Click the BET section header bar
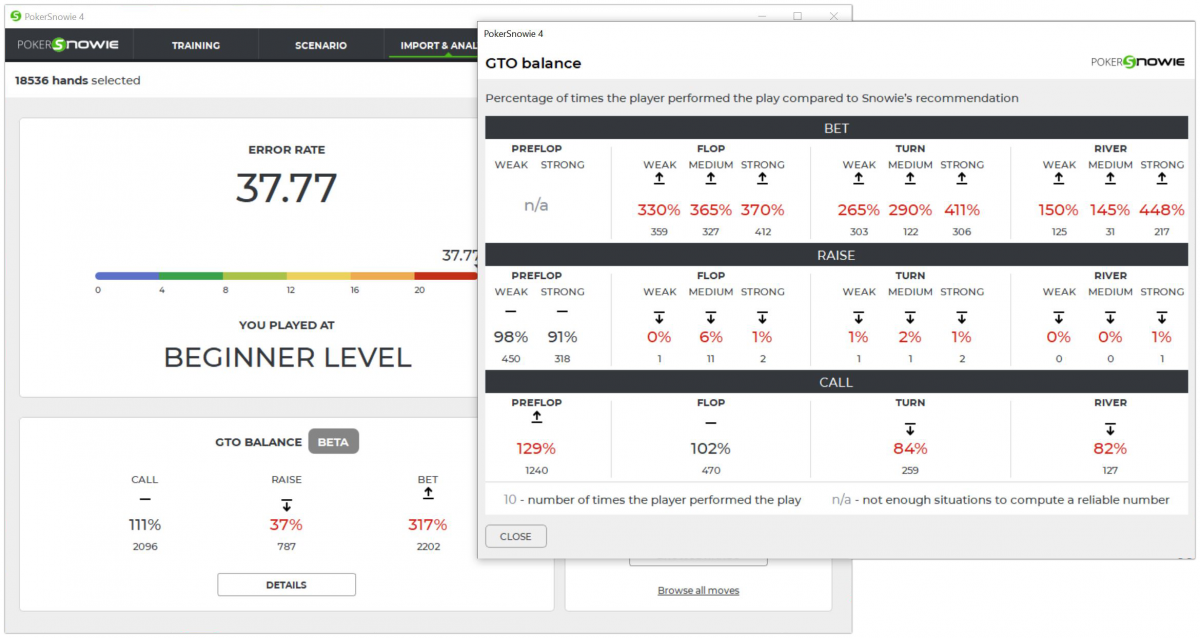The image size is (1200, 638). click(x=836, y=128)
